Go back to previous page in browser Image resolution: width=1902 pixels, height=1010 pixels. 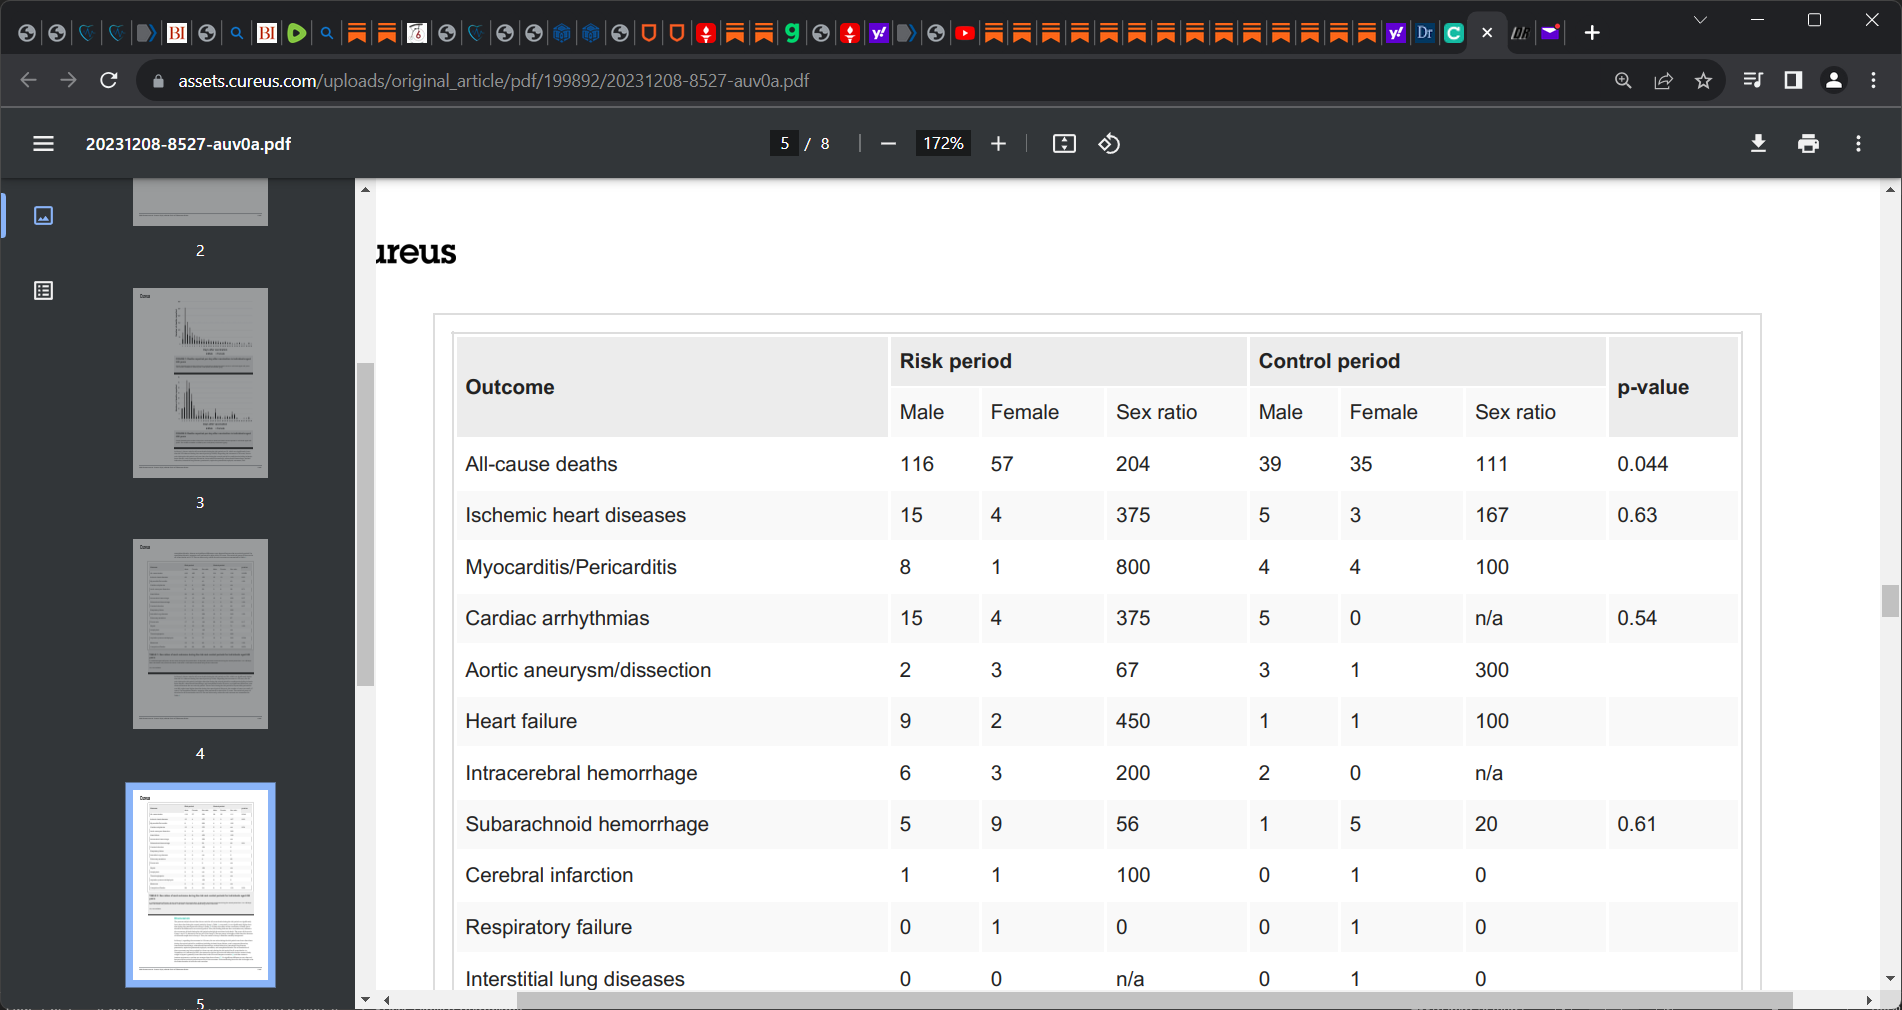tap(28, 80)
